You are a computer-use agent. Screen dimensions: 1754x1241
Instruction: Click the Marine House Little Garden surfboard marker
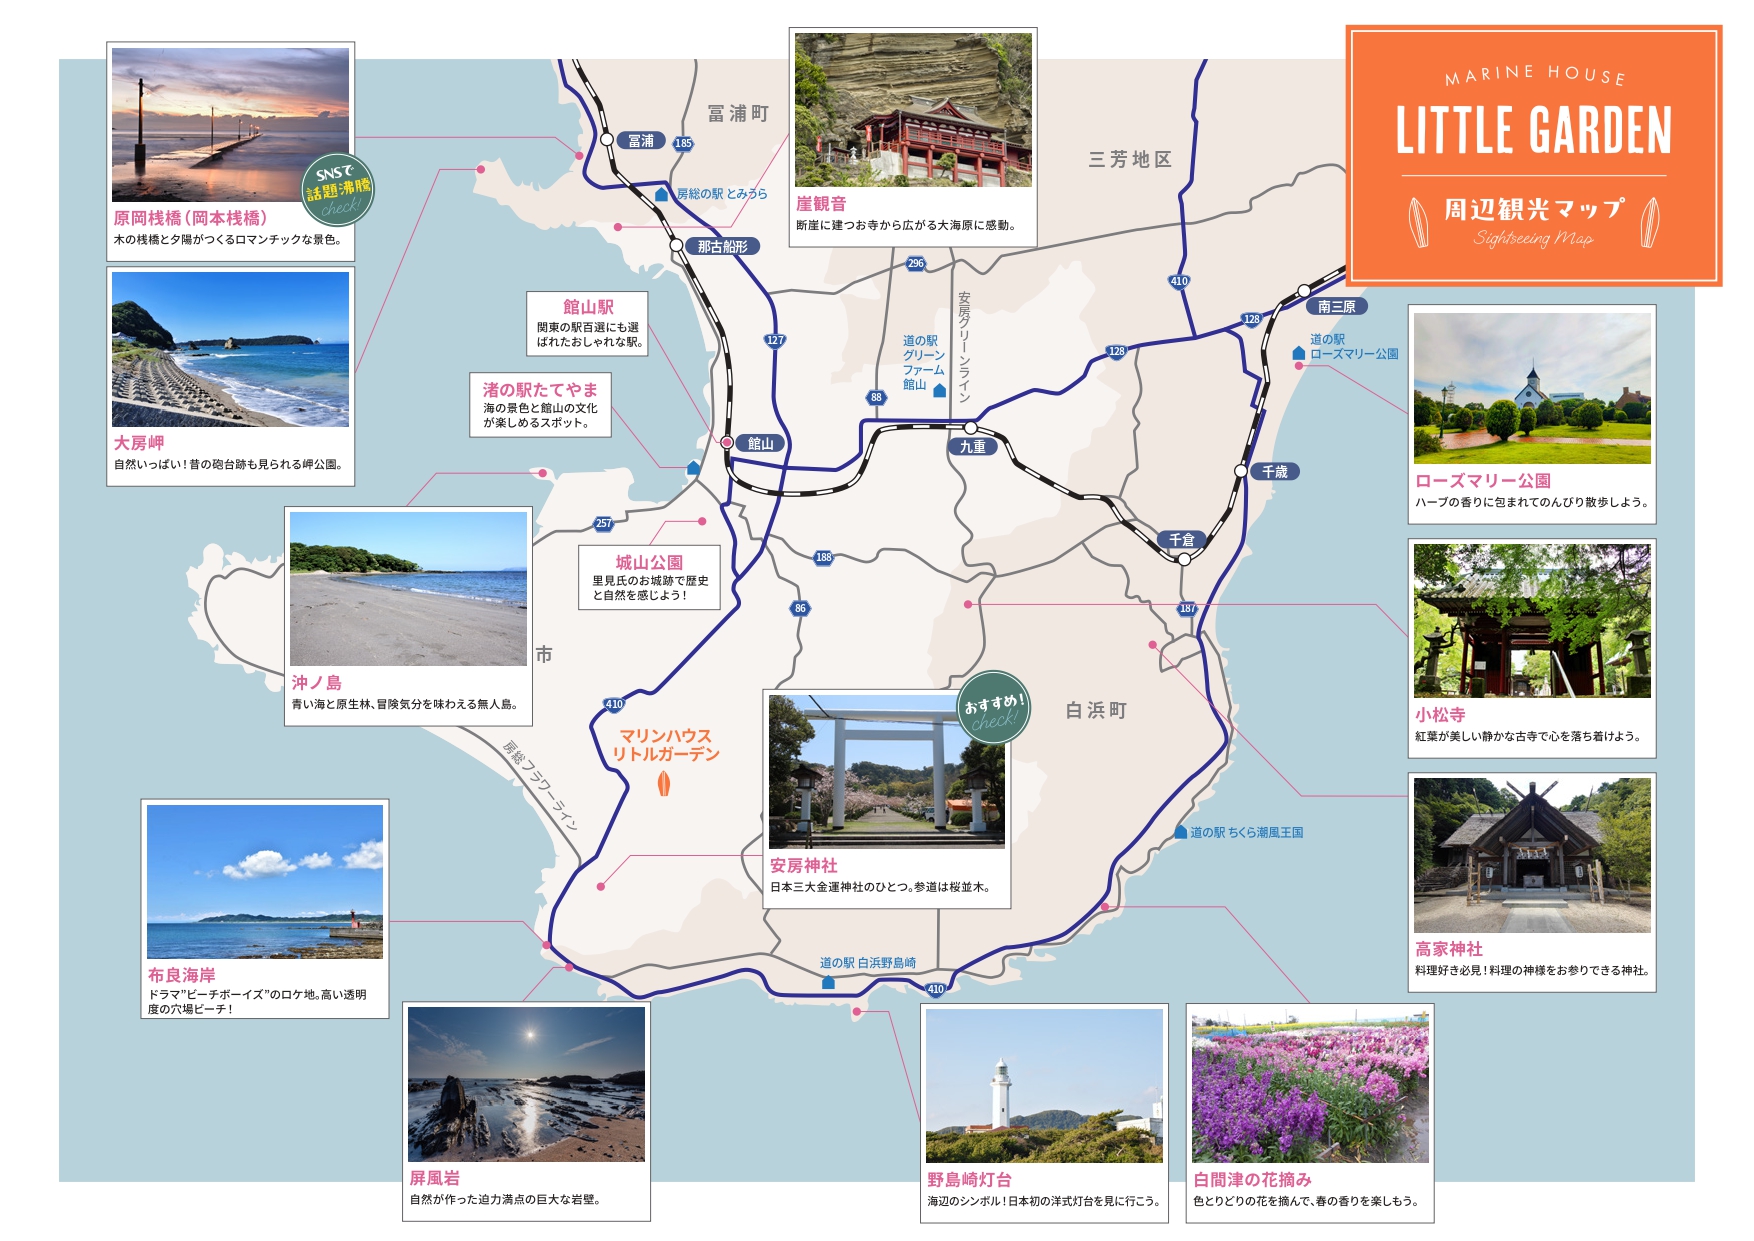663,785
